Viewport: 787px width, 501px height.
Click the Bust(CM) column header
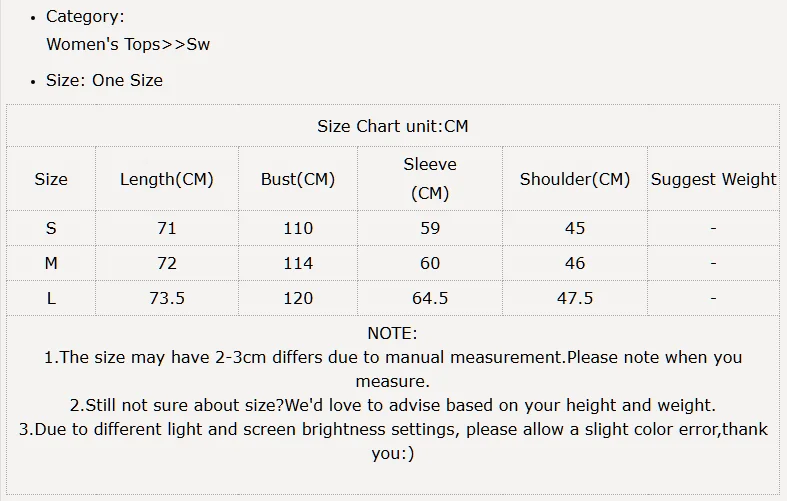click(x=298, y=179)
